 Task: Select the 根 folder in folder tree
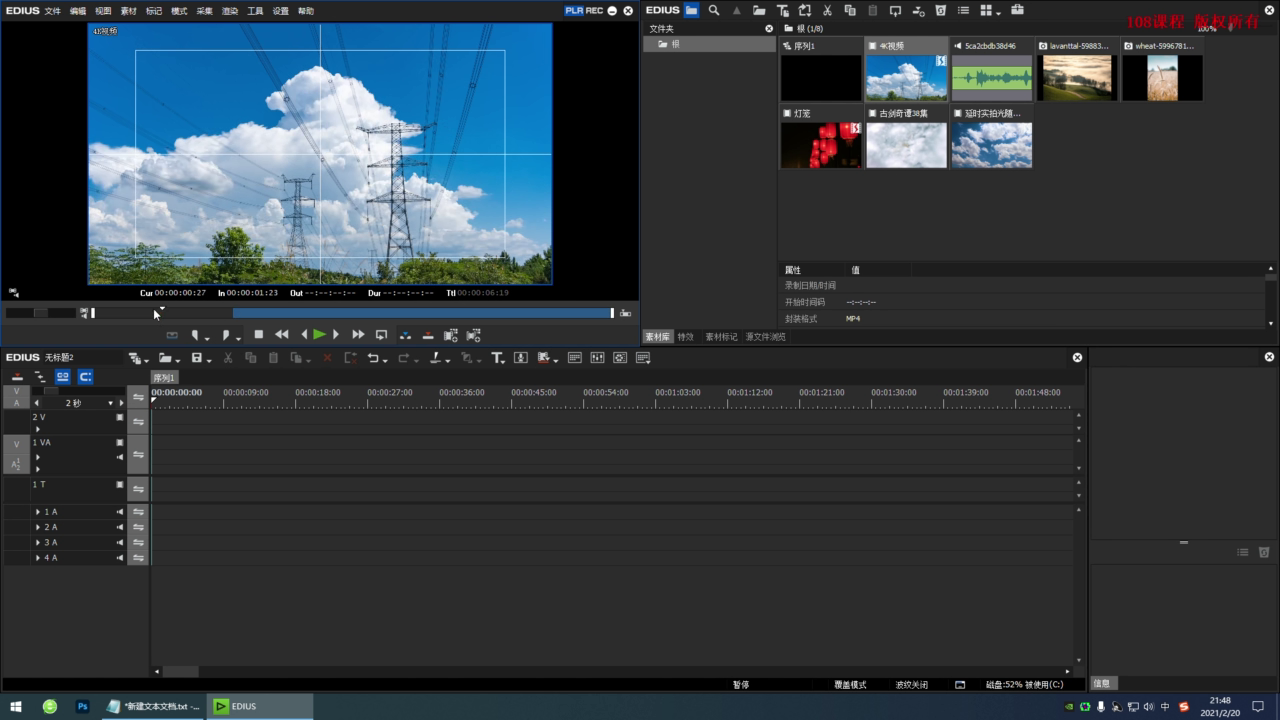709,44
